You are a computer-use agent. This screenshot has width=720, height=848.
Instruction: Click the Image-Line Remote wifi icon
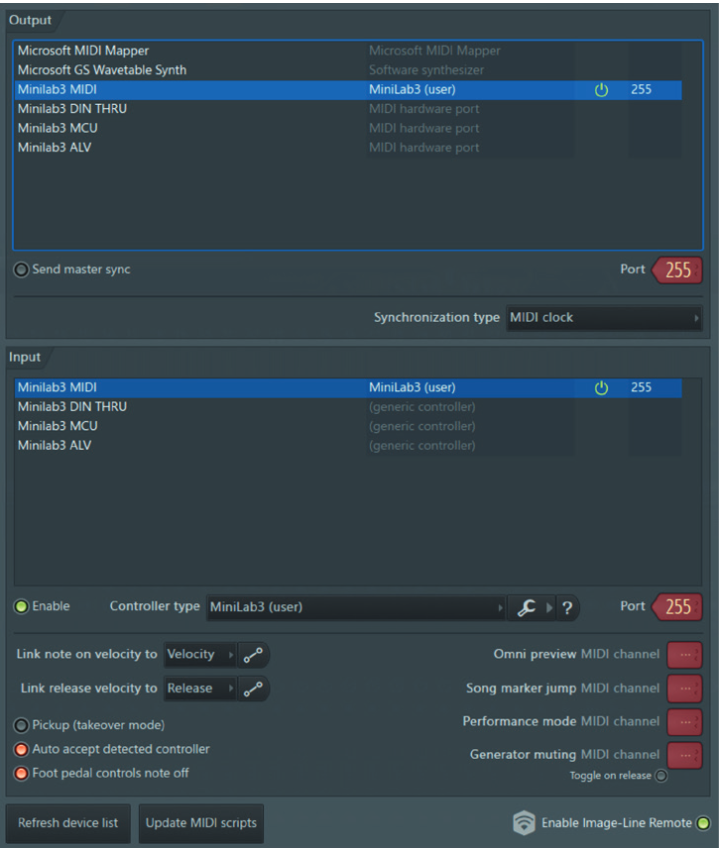[524, 823]
